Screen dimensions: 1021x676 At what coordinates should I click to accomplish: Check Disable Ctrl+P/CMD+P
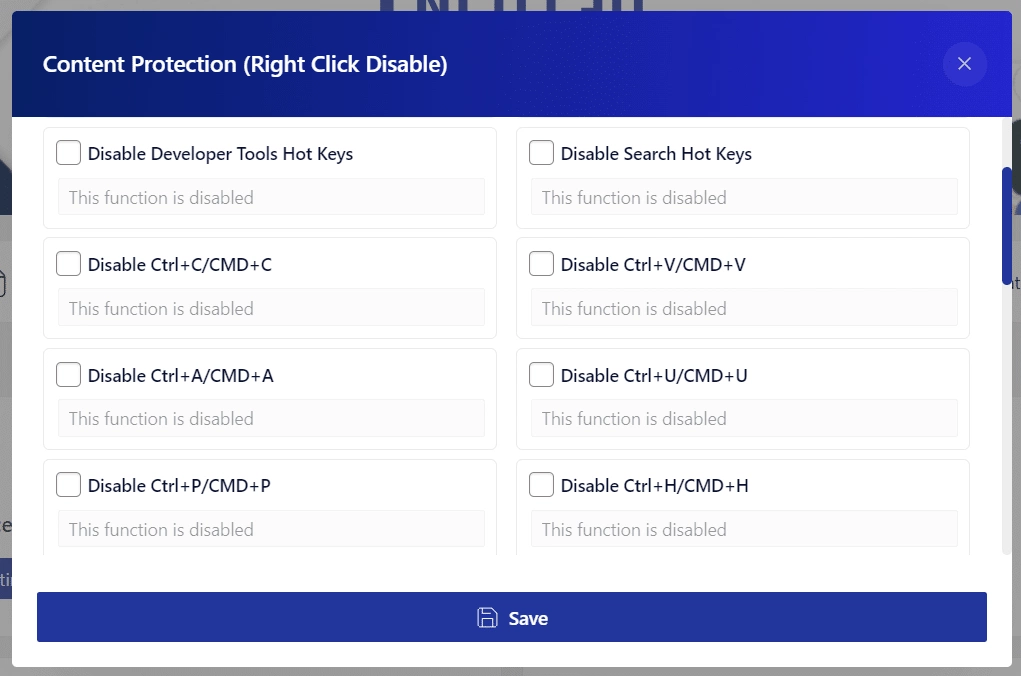tap(68, 484)
